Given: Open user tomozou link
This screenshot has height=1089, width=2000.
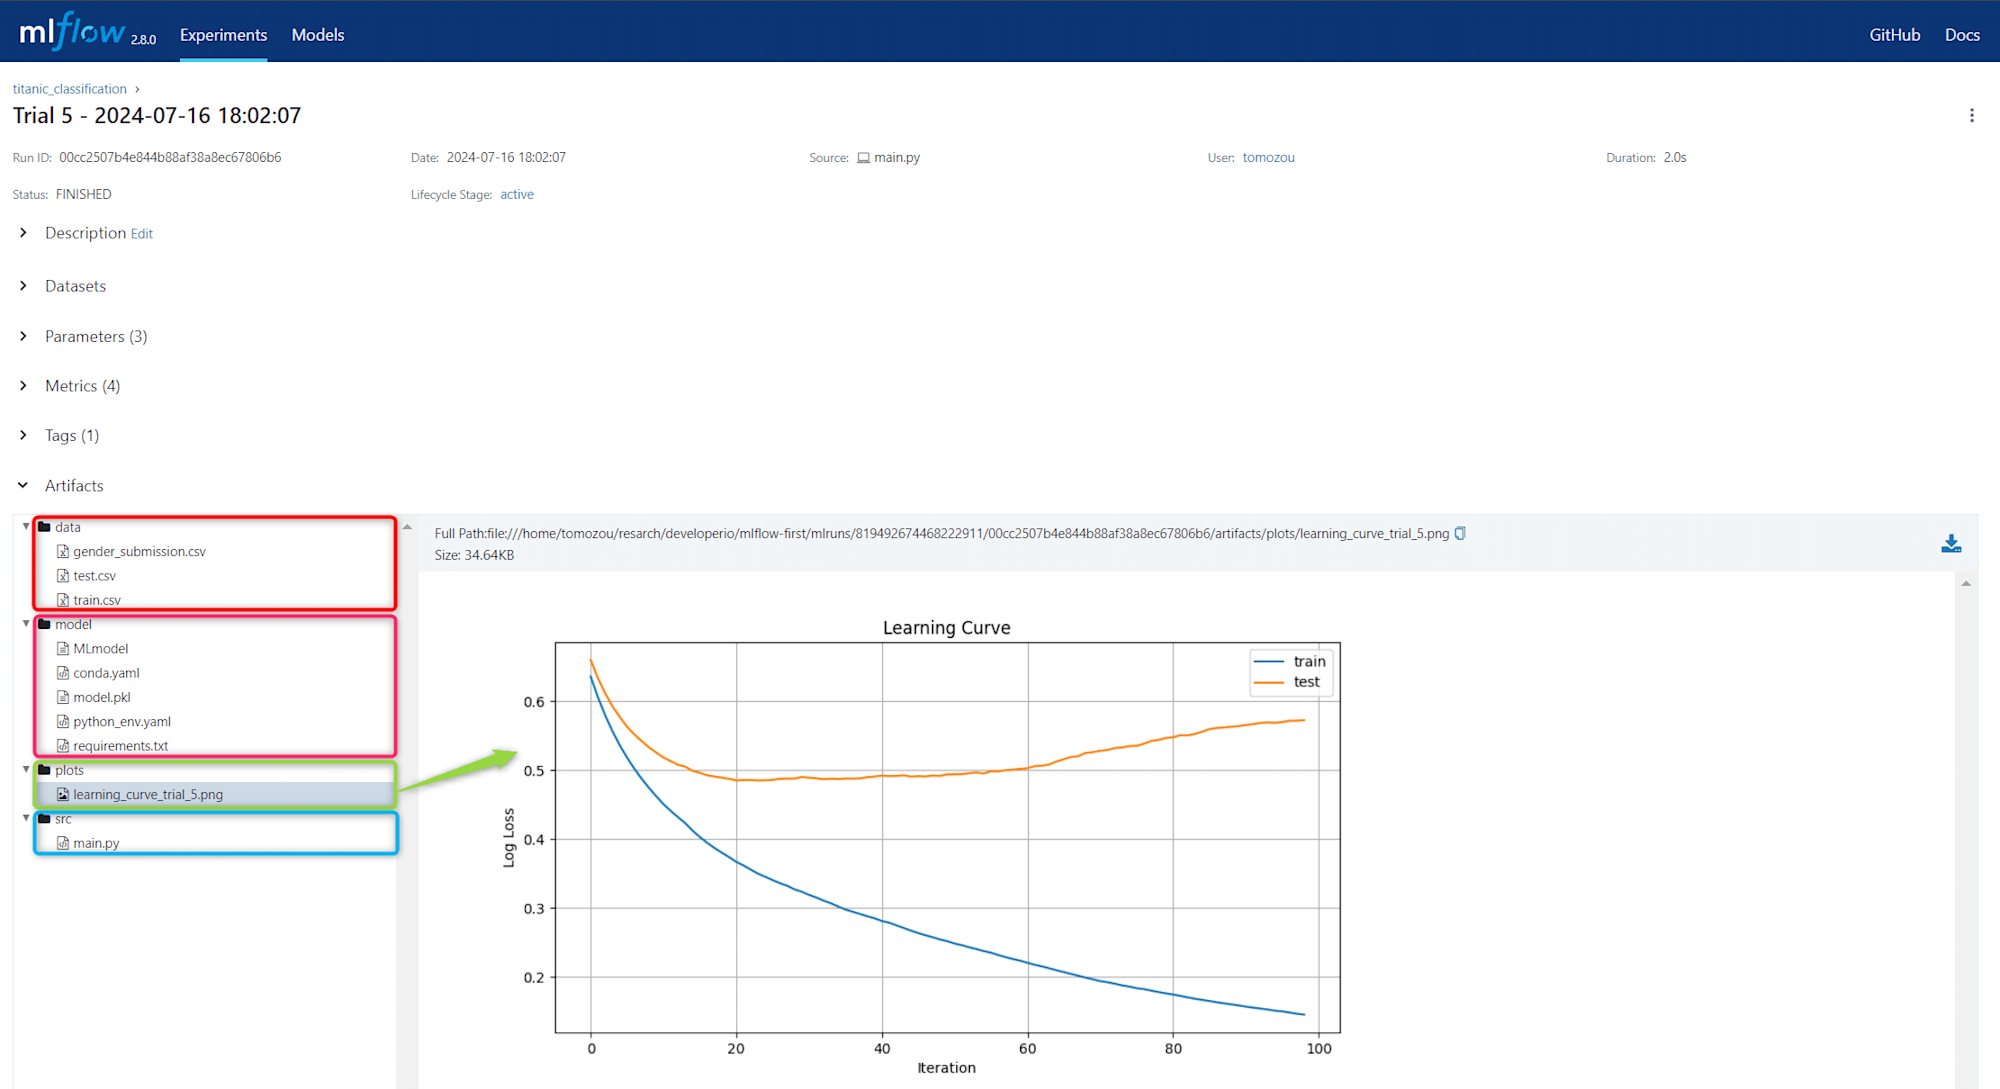Looking at the screenshot, I should click(x=1268, y=158).
